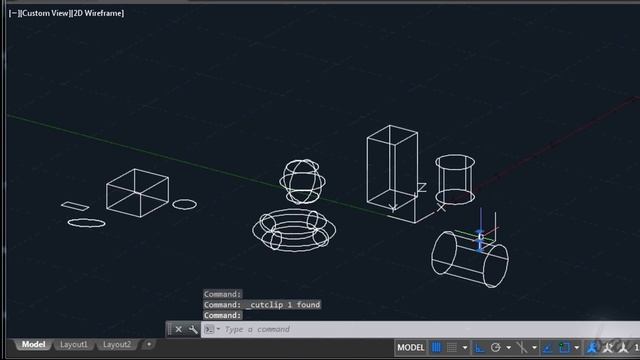Select the cube box with diagonals
Viewport: 640px width, 360px height.
click(137, 193)
